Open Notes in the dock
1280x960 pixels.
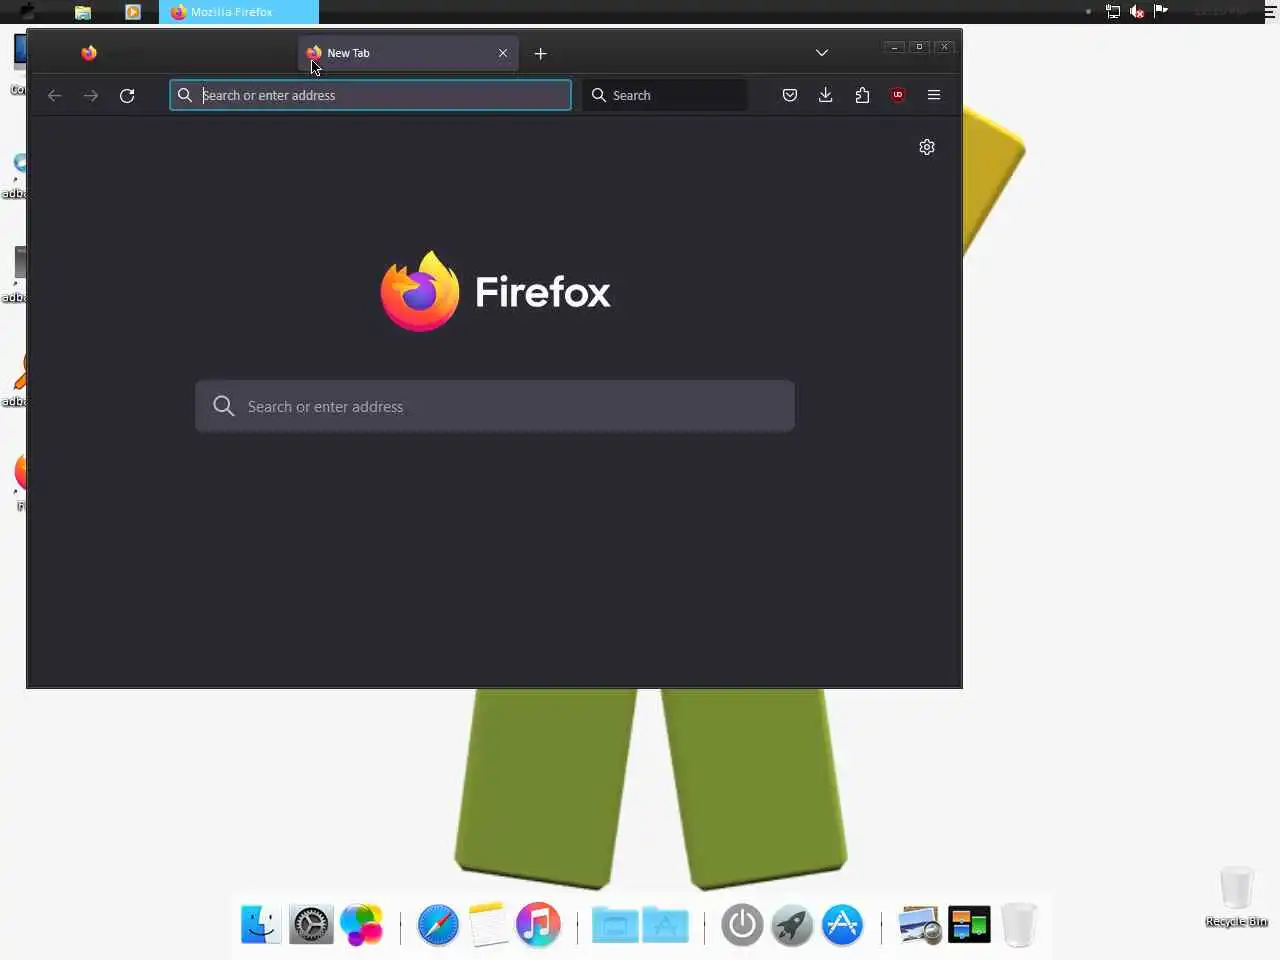488,924
